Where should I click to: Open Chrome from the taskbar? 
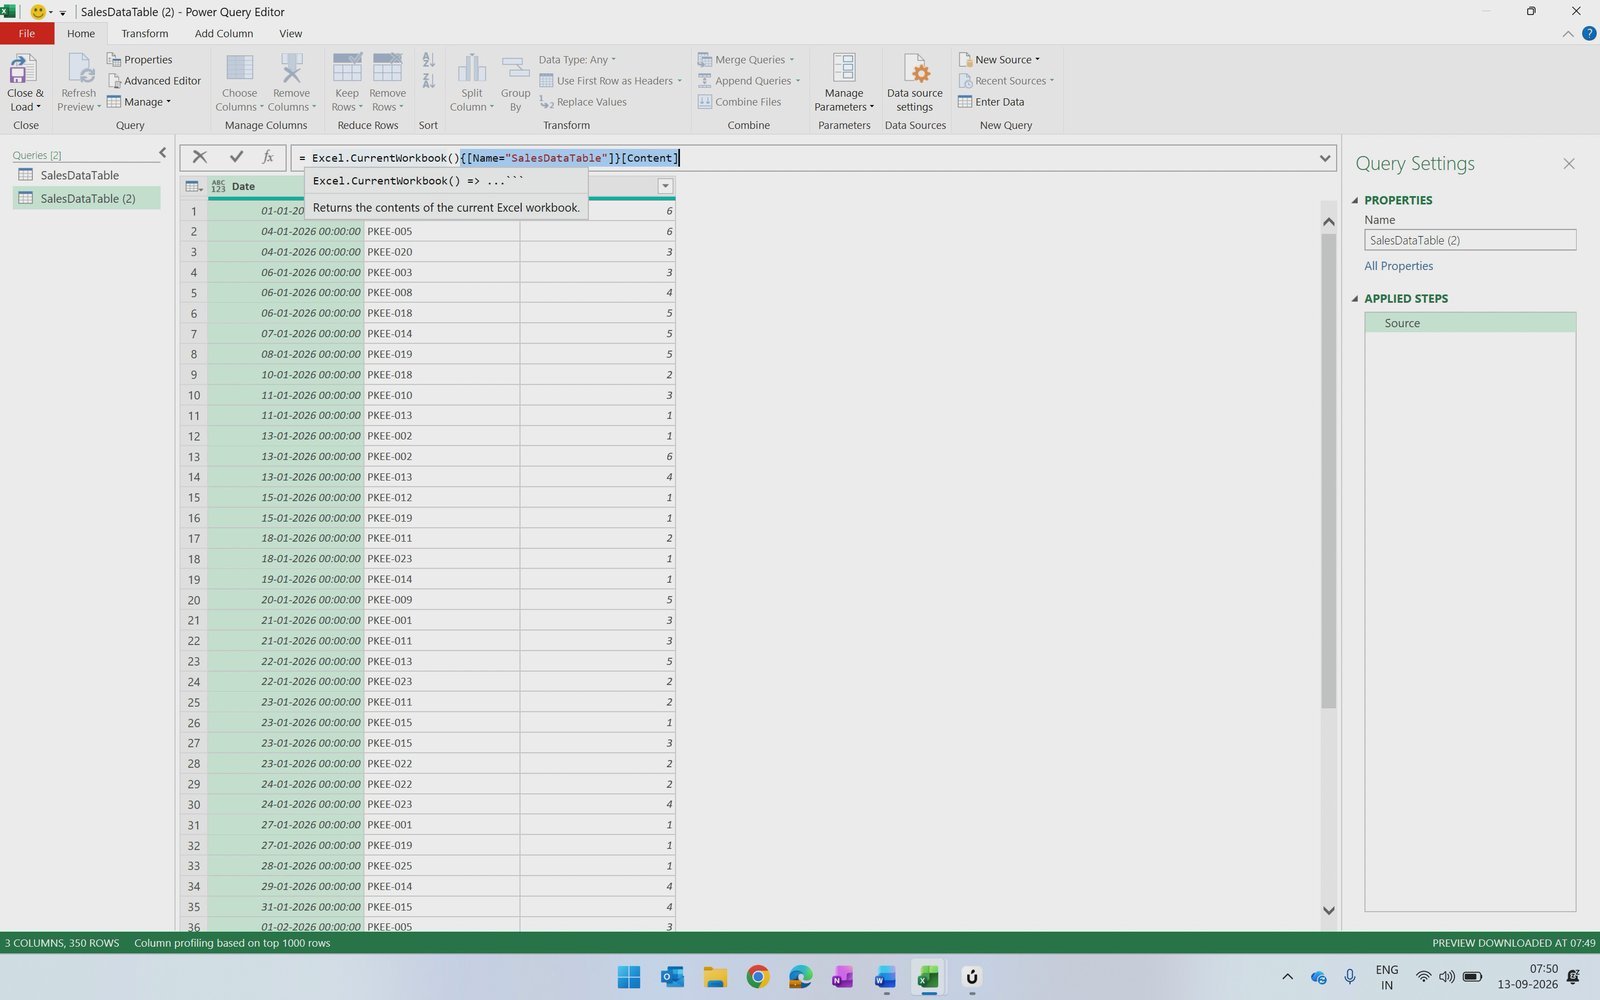(758, 977)
